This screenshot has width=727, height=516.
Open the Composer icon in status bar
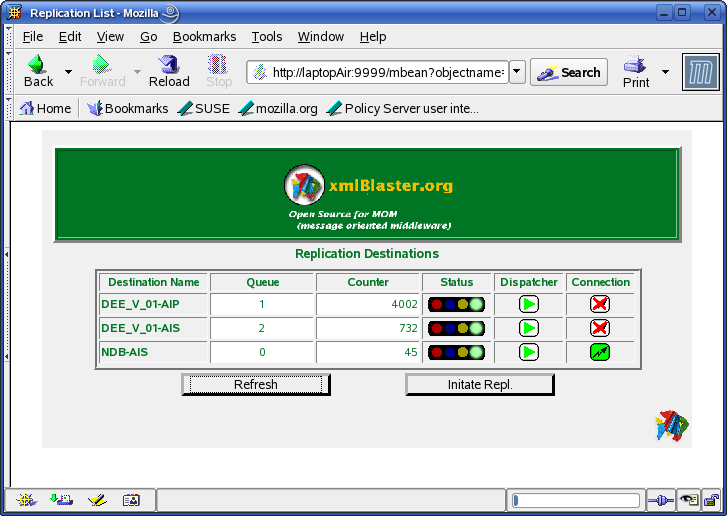pyautogui.click(x=97, y=500)
